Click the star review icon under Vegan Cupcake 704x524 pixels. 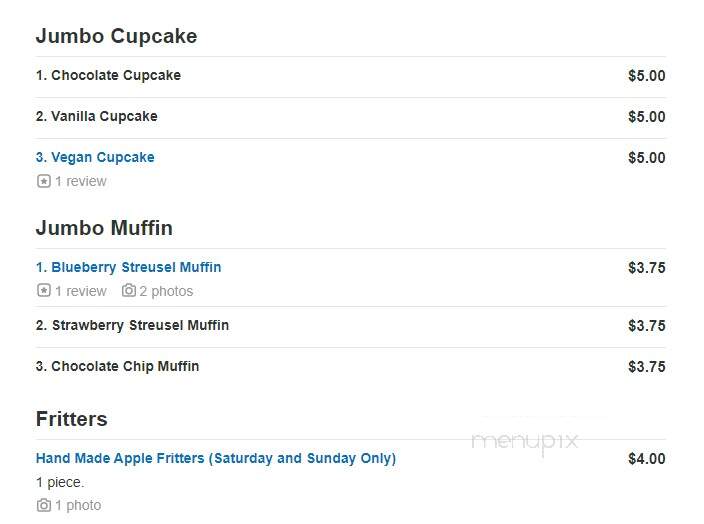[44, 181]
